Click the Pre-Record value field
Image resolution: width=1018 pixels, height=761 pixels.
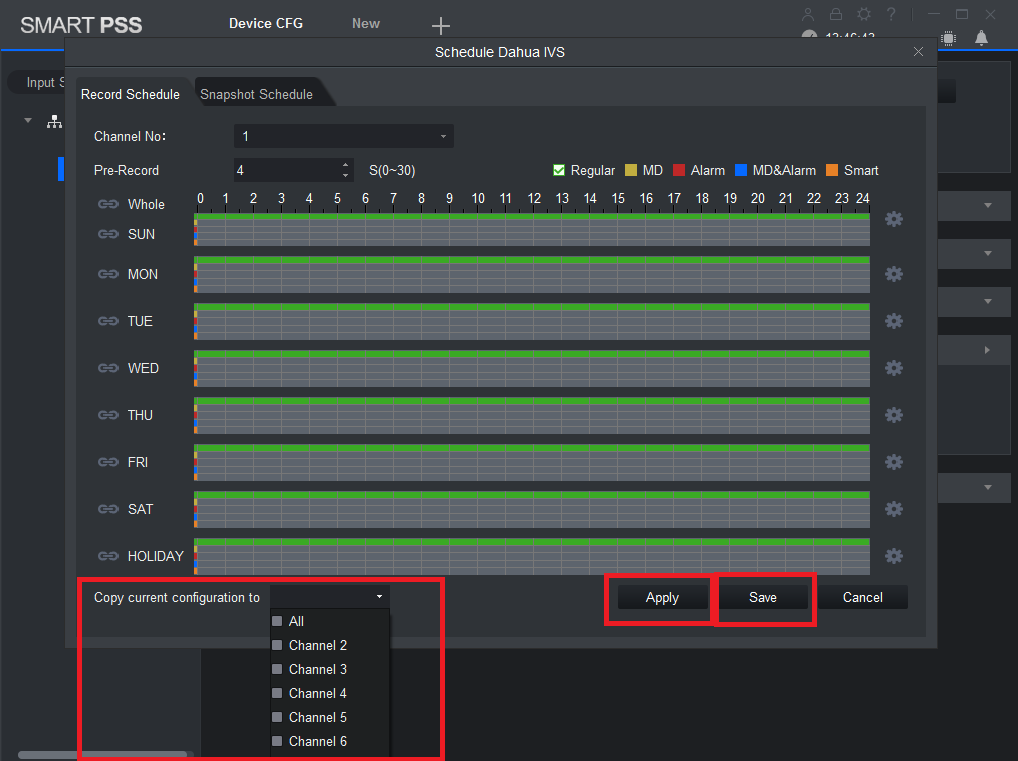click(286, 170)
